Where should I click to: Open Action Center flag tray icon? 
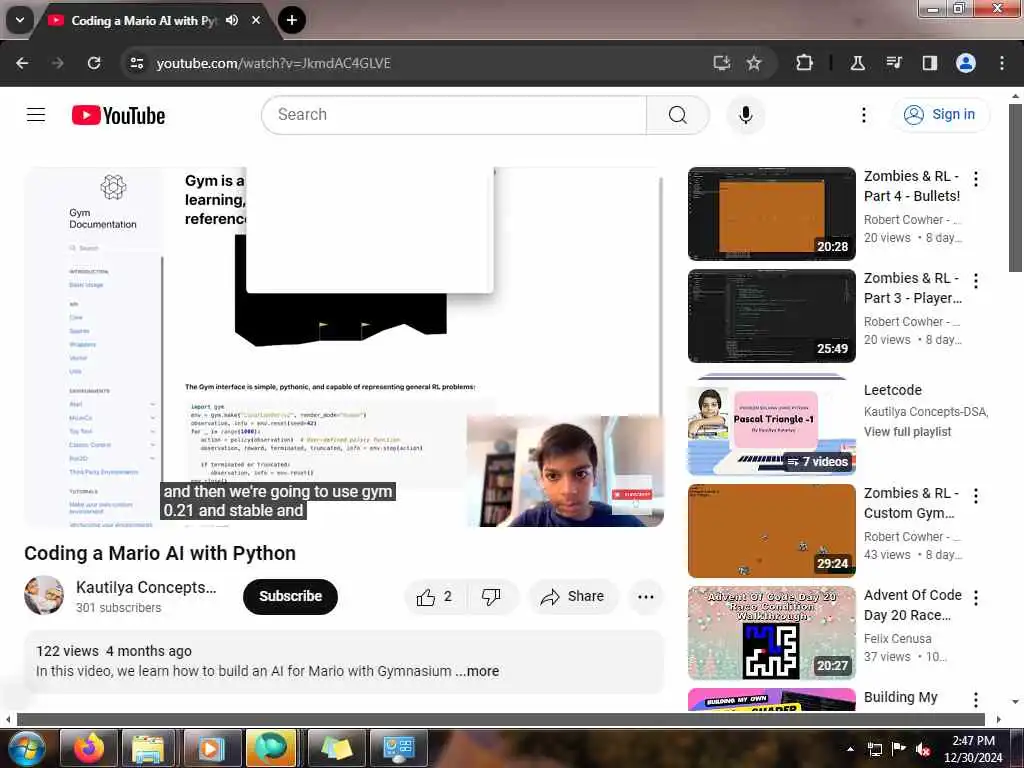coord(899,749)
